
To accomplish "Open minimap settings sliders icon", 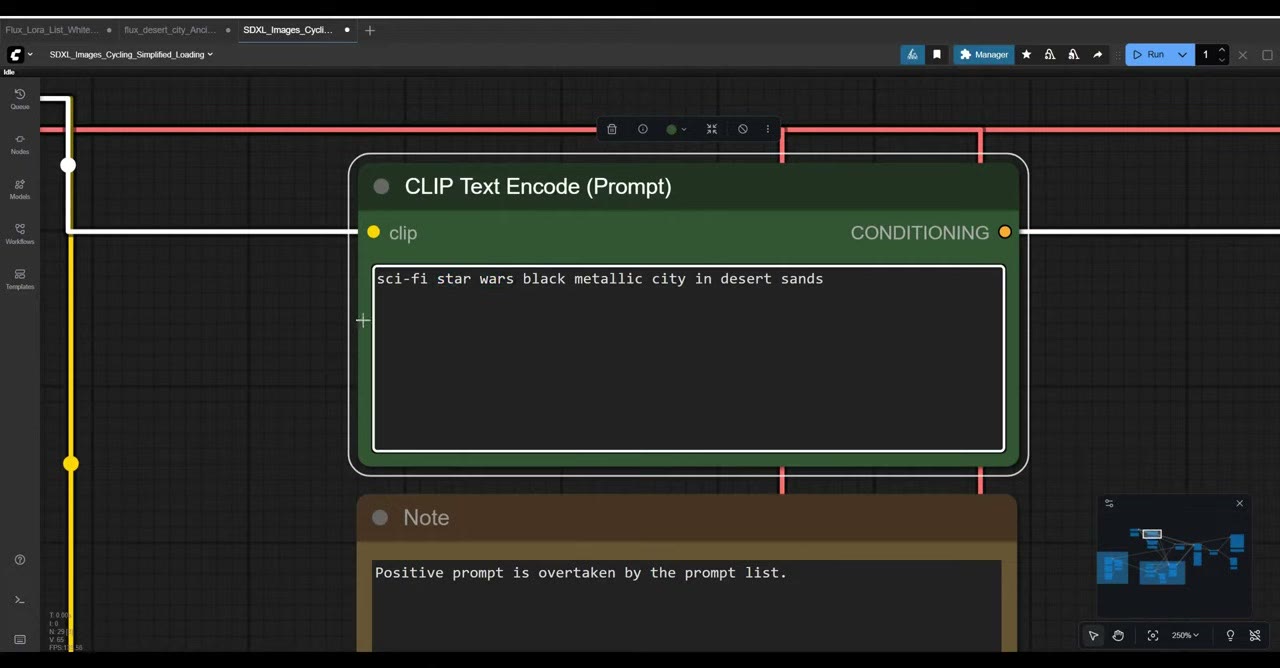I will (x=1109, y=503).
